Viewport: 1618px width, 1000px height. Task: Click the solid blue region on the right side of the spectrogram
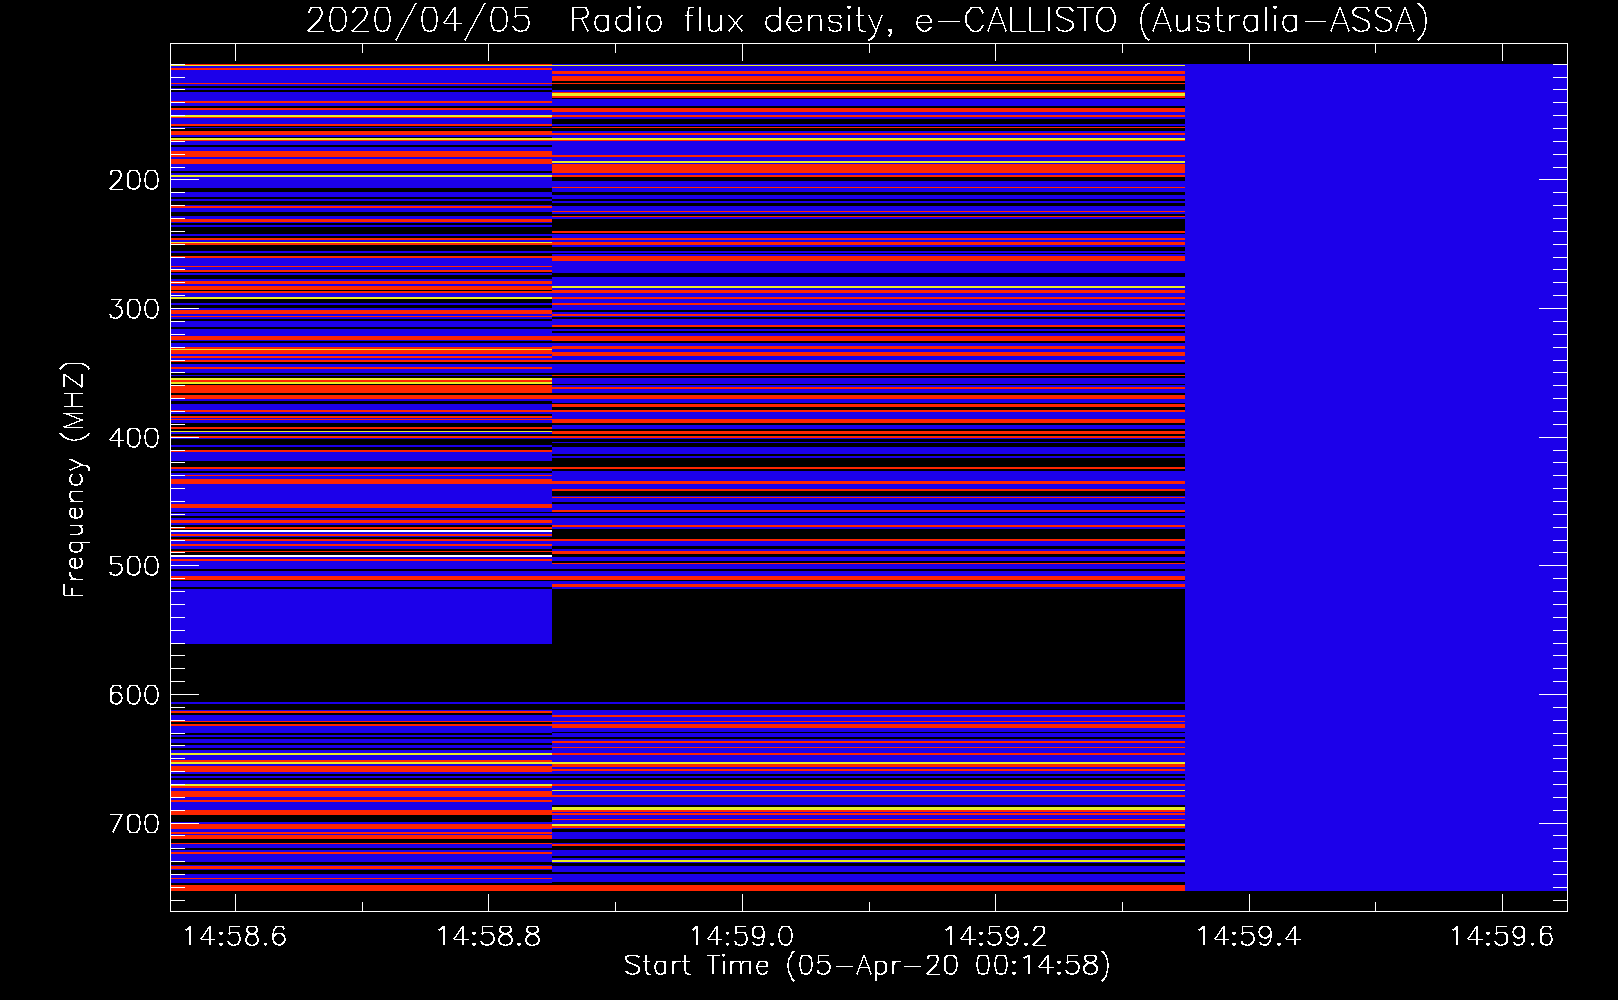pyautogui.click(x=1376, y=477)
